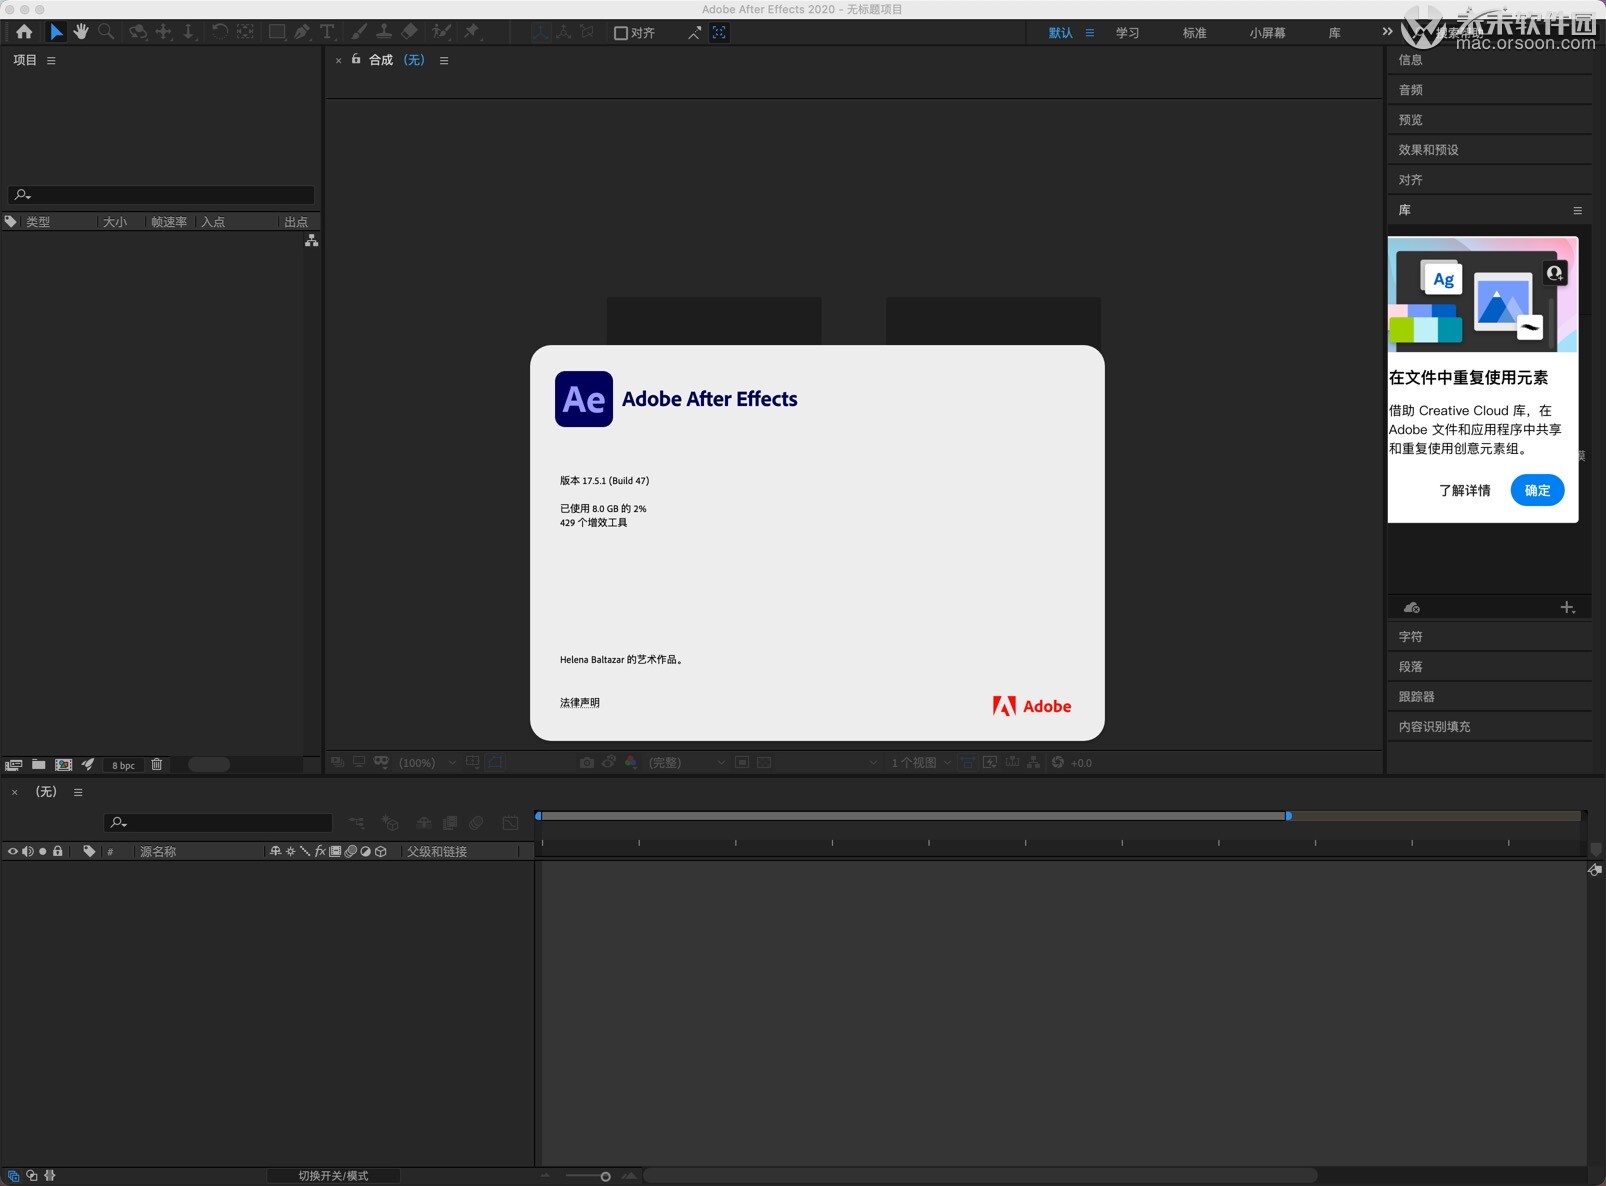Select the Rectangle shape tool
Viewport: 1606px width, 1186px height.
point(277,32)
